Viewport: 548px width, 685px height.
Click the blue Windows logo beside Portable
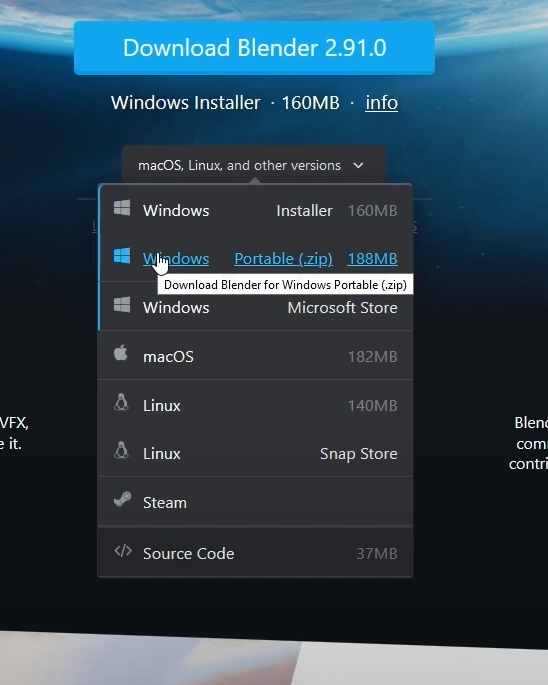122,256
